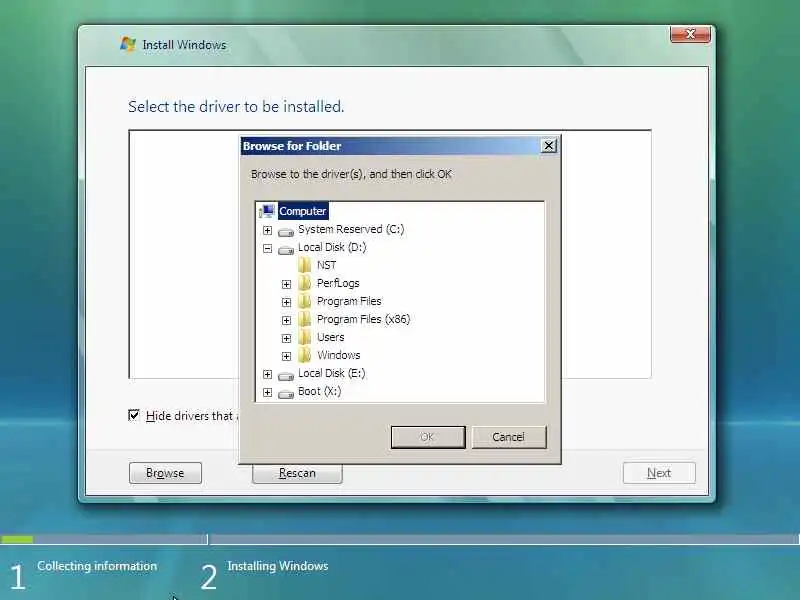Select Local Disk (D:) label
This screenshot has width=800, height=600.
pos(332,247)
